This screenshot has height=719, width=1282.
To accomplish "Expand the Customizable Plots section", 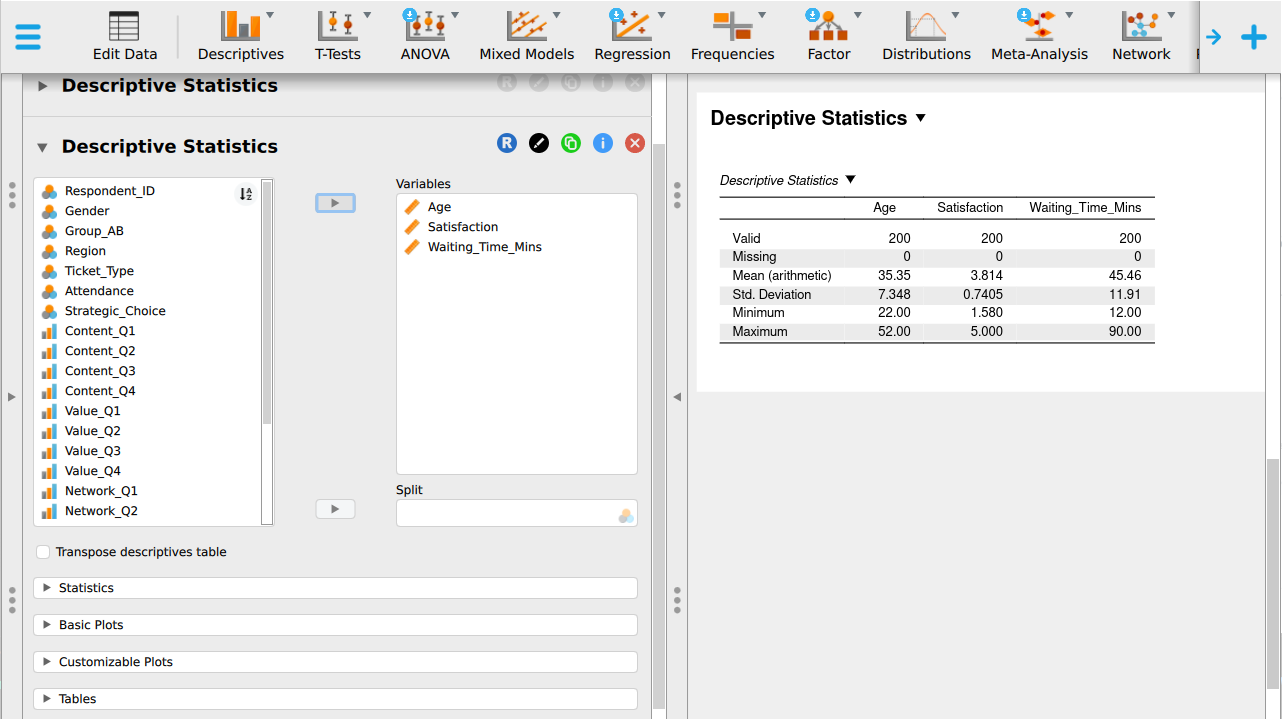I will click(x=335, y=662).
